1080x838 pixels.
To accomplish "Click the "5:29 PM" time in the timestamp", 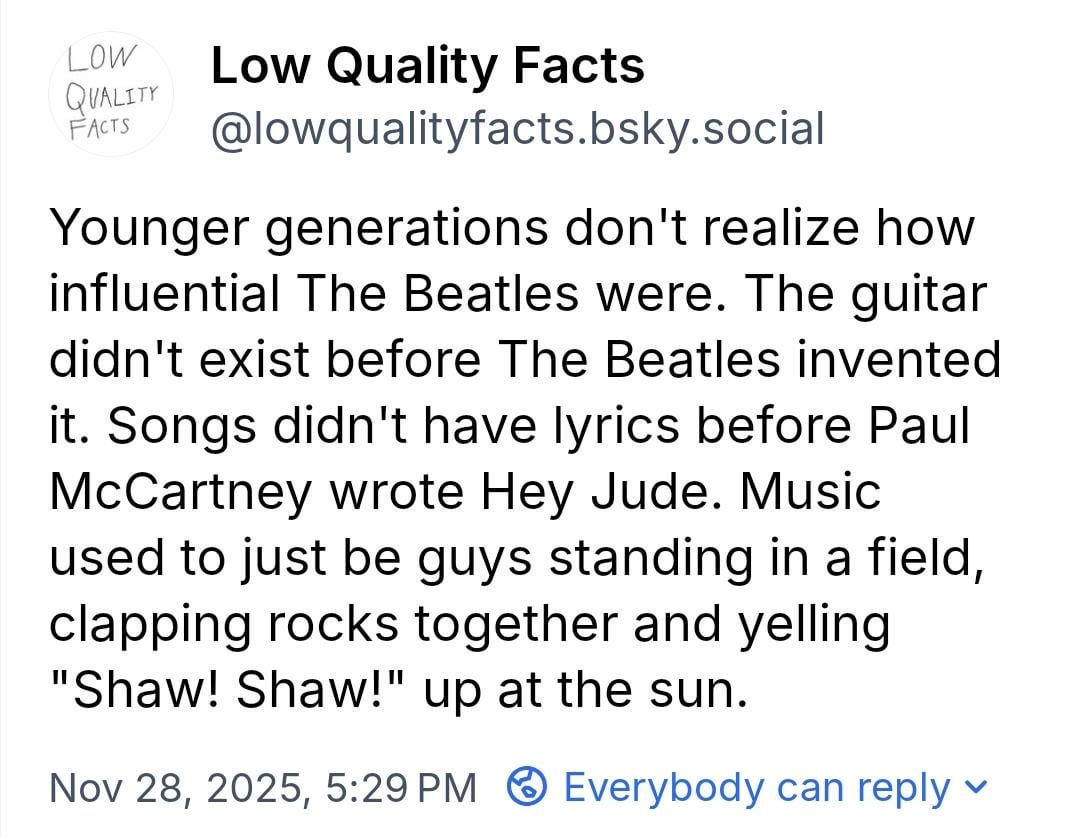I will (401, 787).
